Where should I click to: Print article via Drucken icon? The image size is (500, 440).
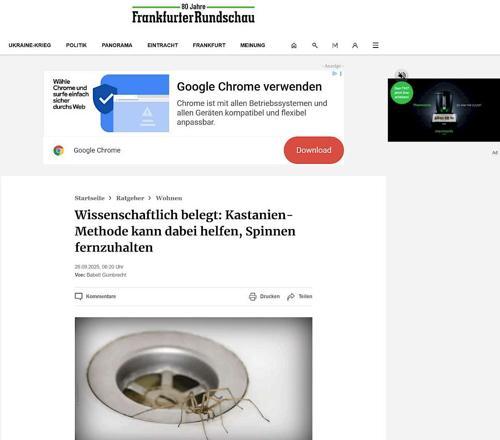(253, 296)
